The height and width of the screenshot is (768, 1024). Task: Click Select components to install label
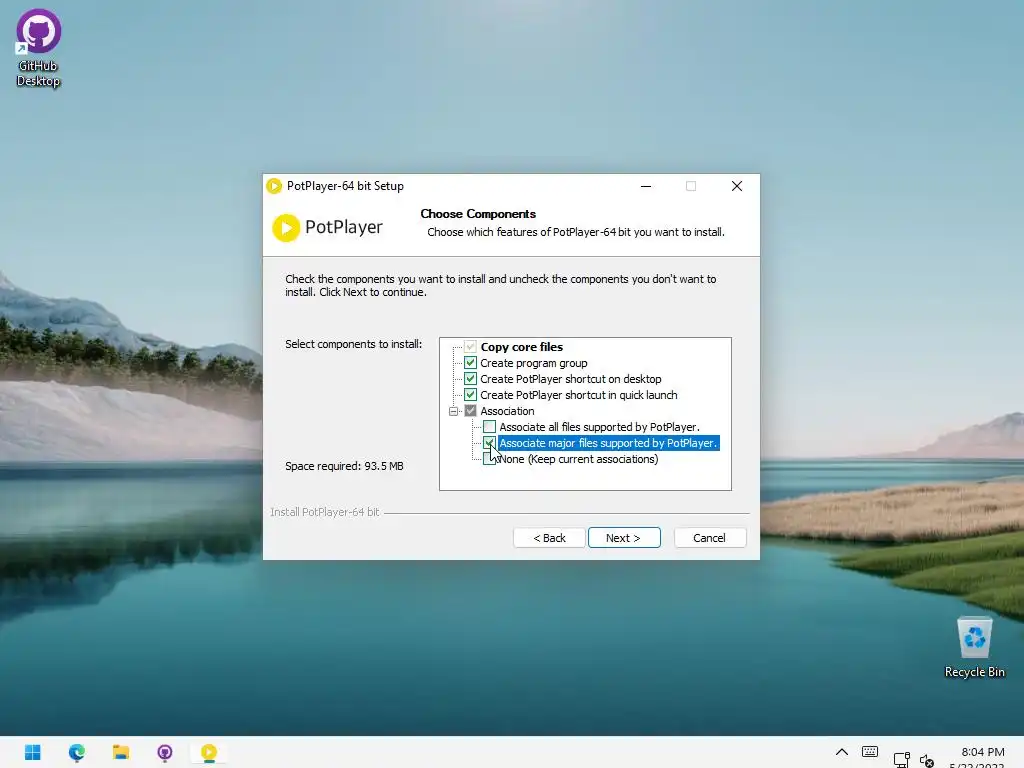click(x=353, y=344)
